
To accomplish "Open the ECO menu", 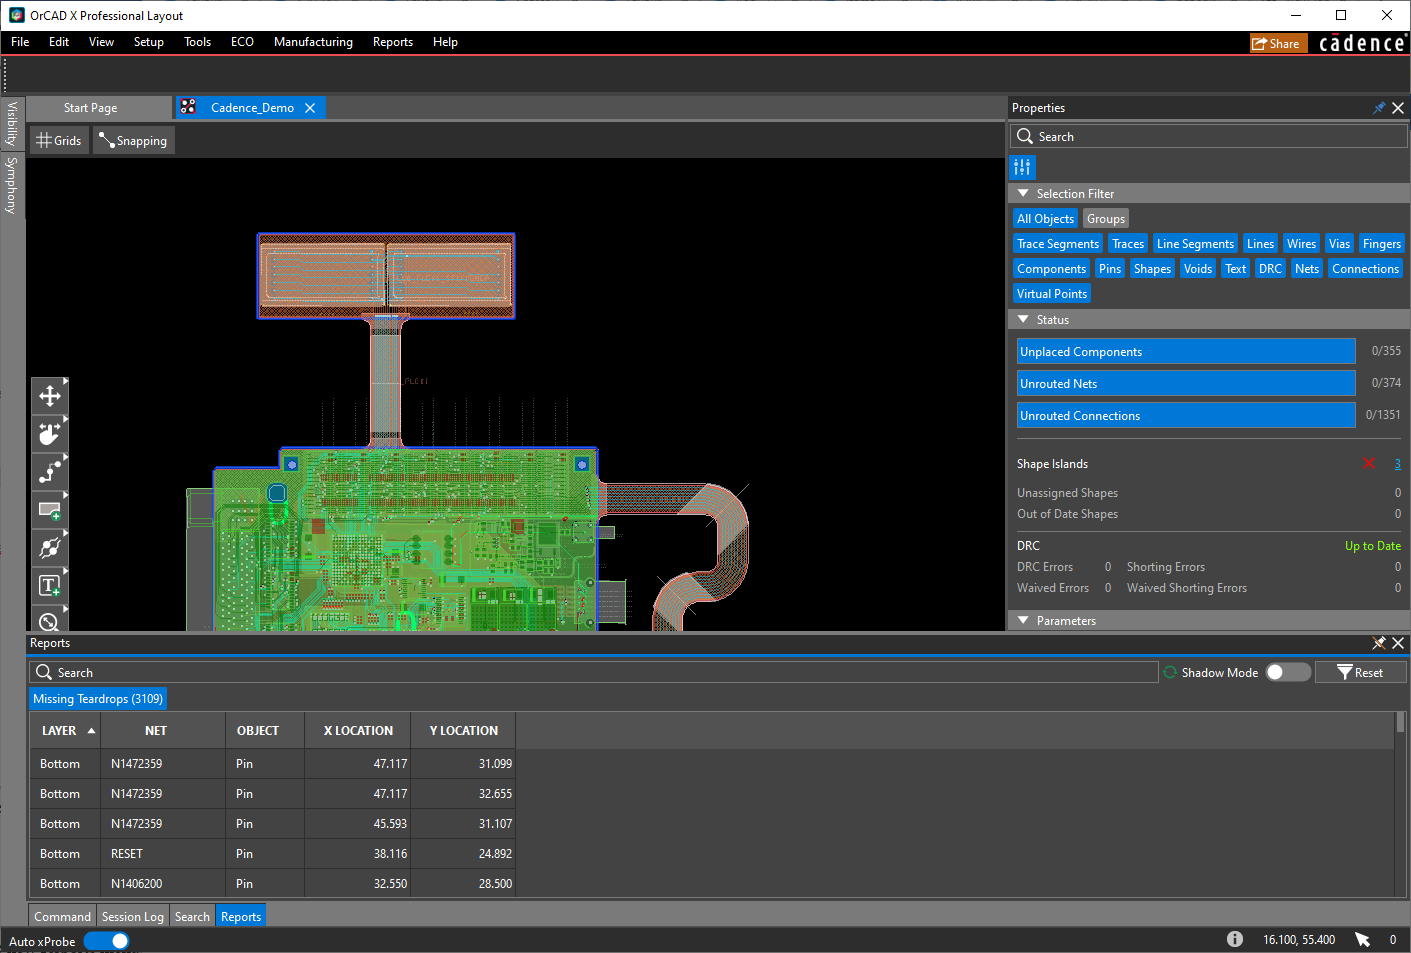I will [x=242, y=42].
